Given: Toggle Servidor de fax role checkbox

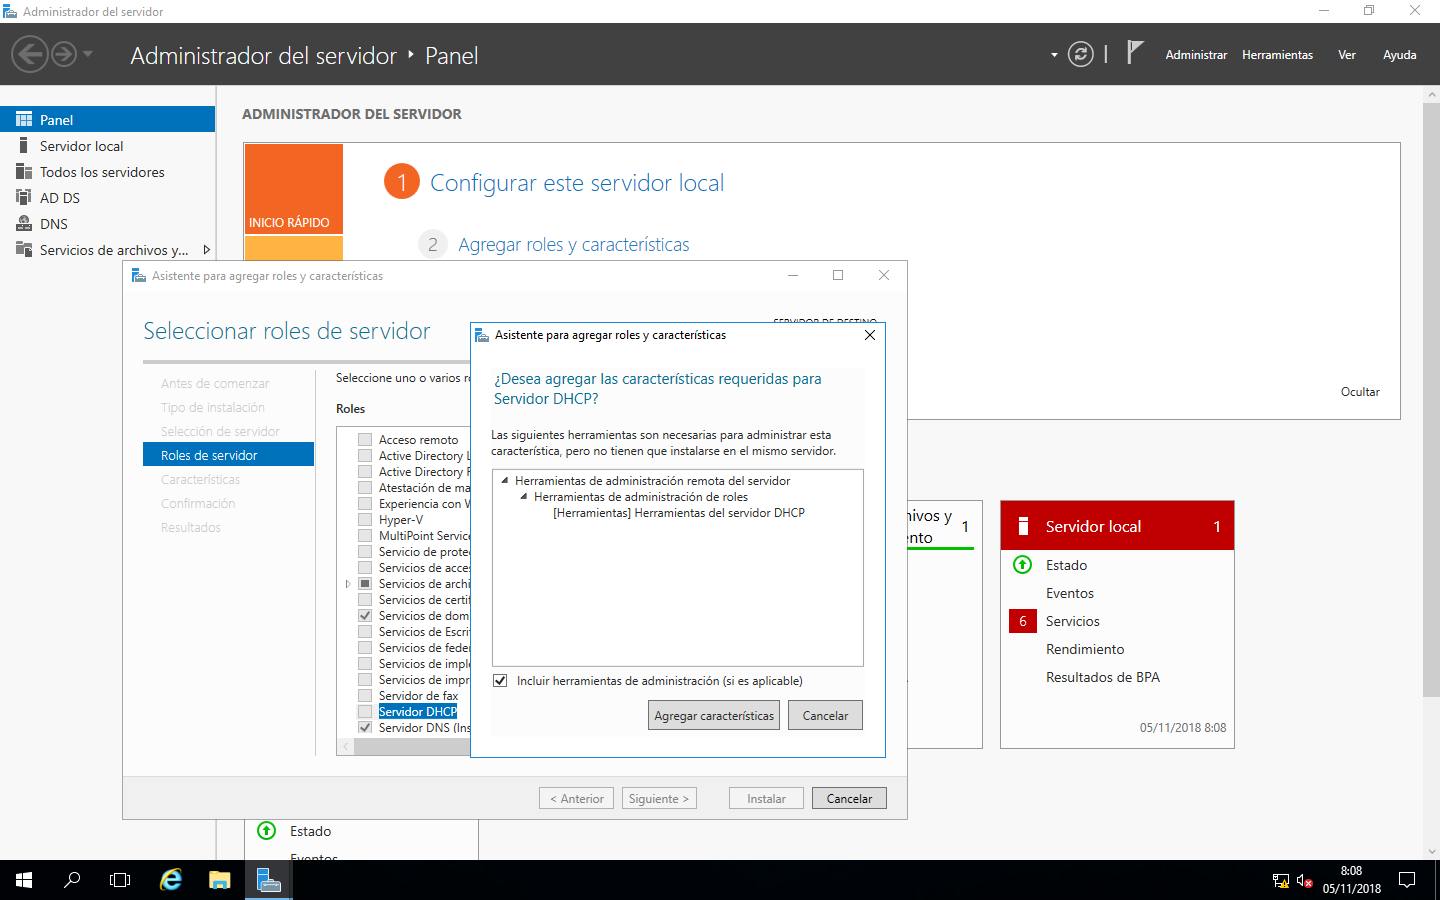Looking at the screenshot, I should [365, 696].
